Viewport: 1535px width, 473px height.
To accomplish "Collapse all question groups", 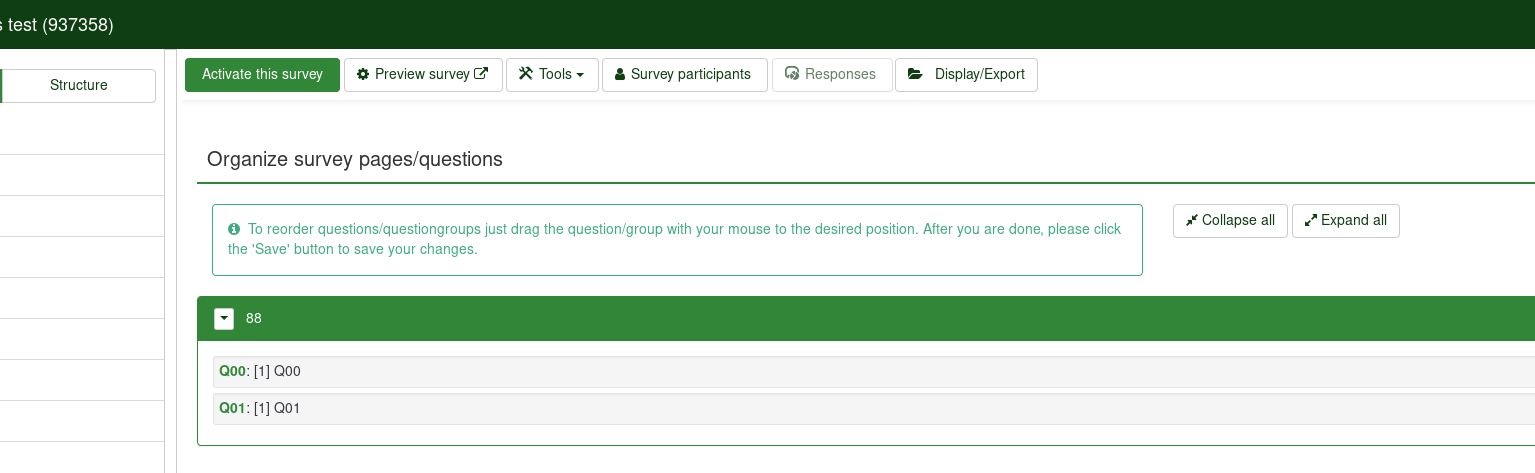I will 1230,221.
